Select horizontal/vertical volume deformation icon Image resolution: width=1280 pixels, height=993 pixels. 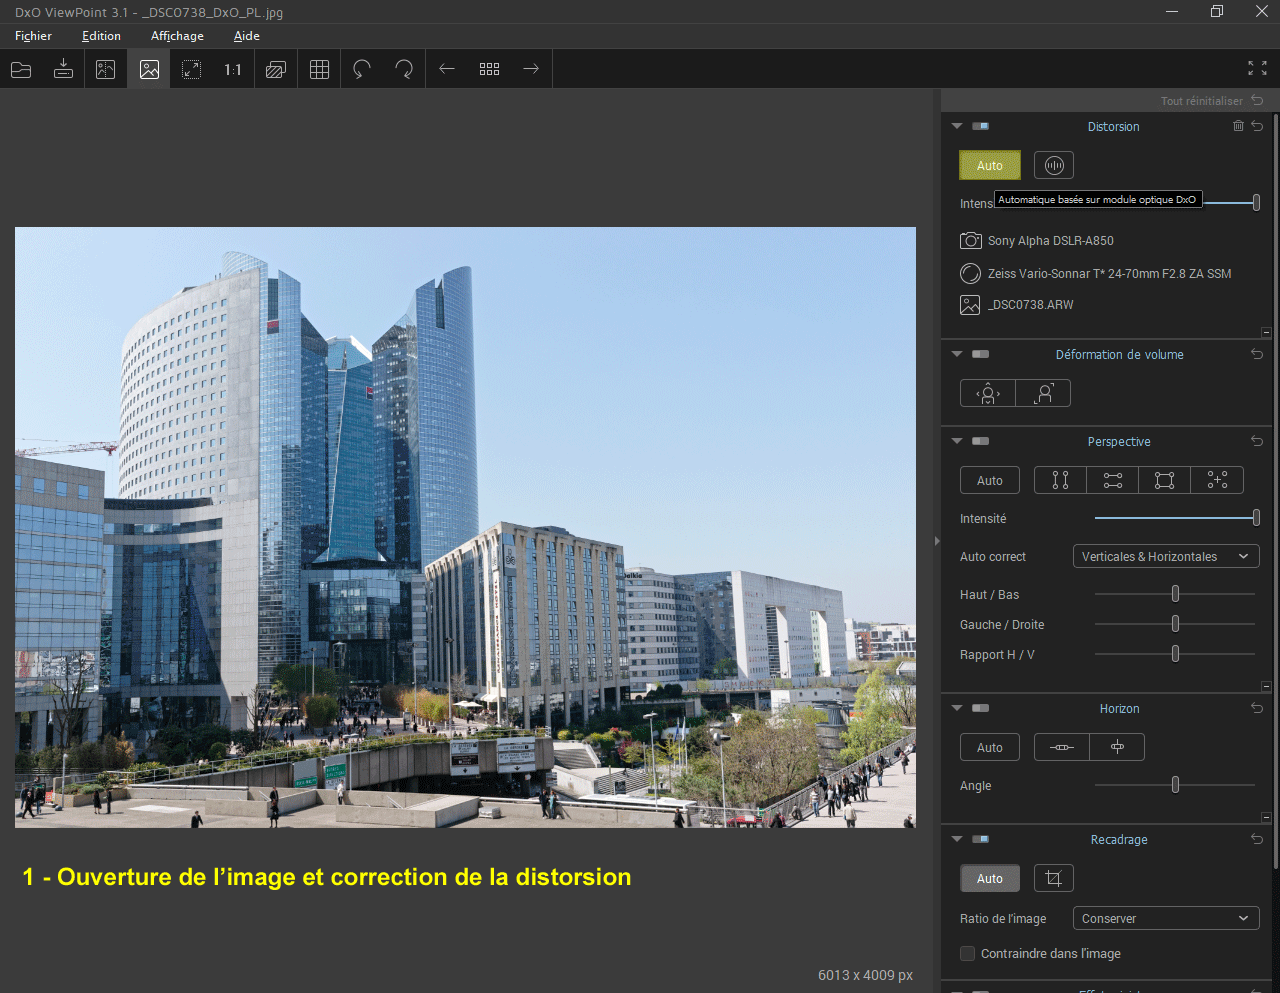pyautogui.click(x=988, y=393)
